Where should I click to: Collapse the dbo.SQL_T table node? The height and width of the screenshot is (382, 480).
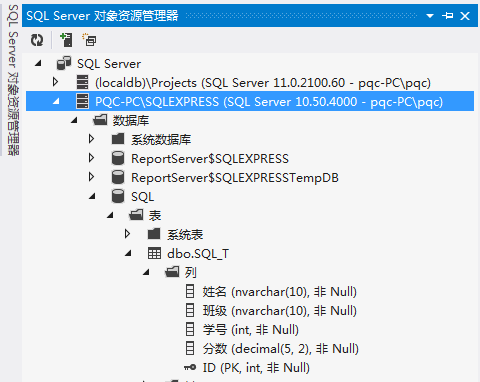coord(128,254)
